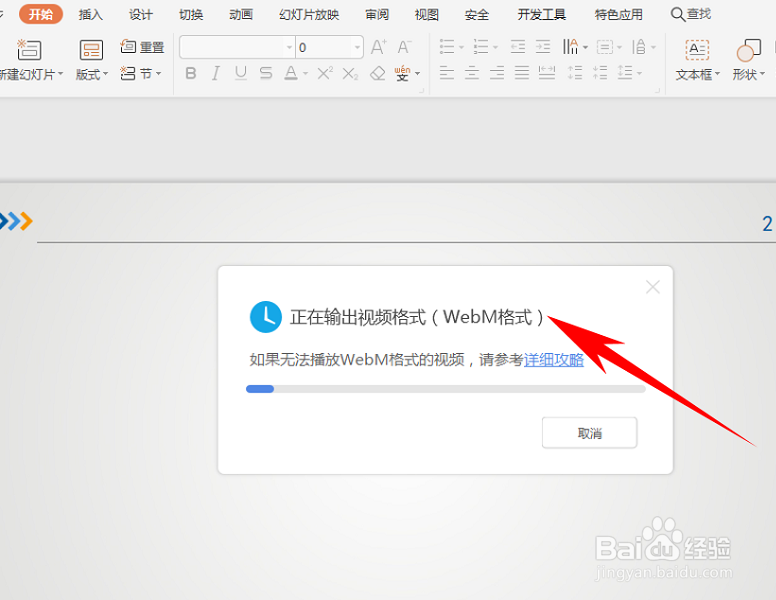Viewport: 776px width, 600px height.
Task: Open the font name combo box dropdown
Action: click(290, 48)
